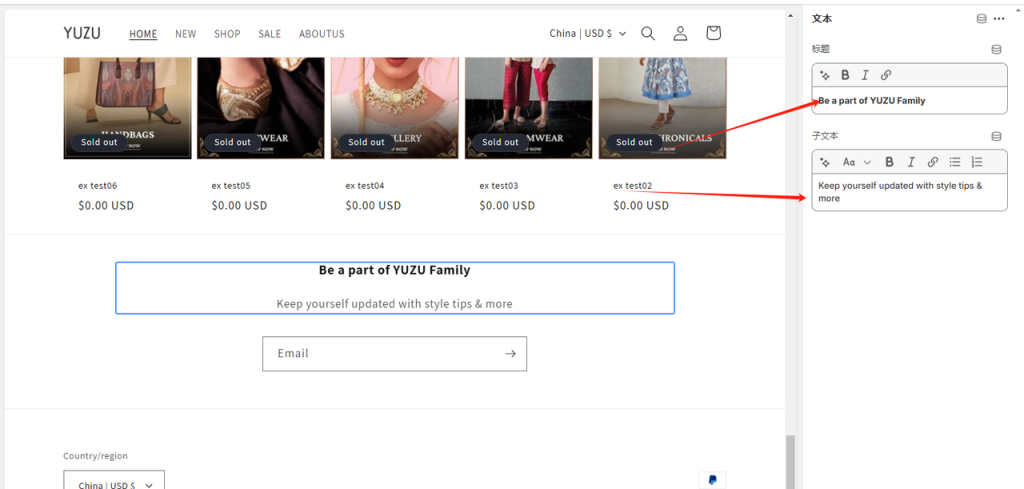Toggle numbered list in 子文本 editor
The image size is (1024, 489).
(977, 162)
